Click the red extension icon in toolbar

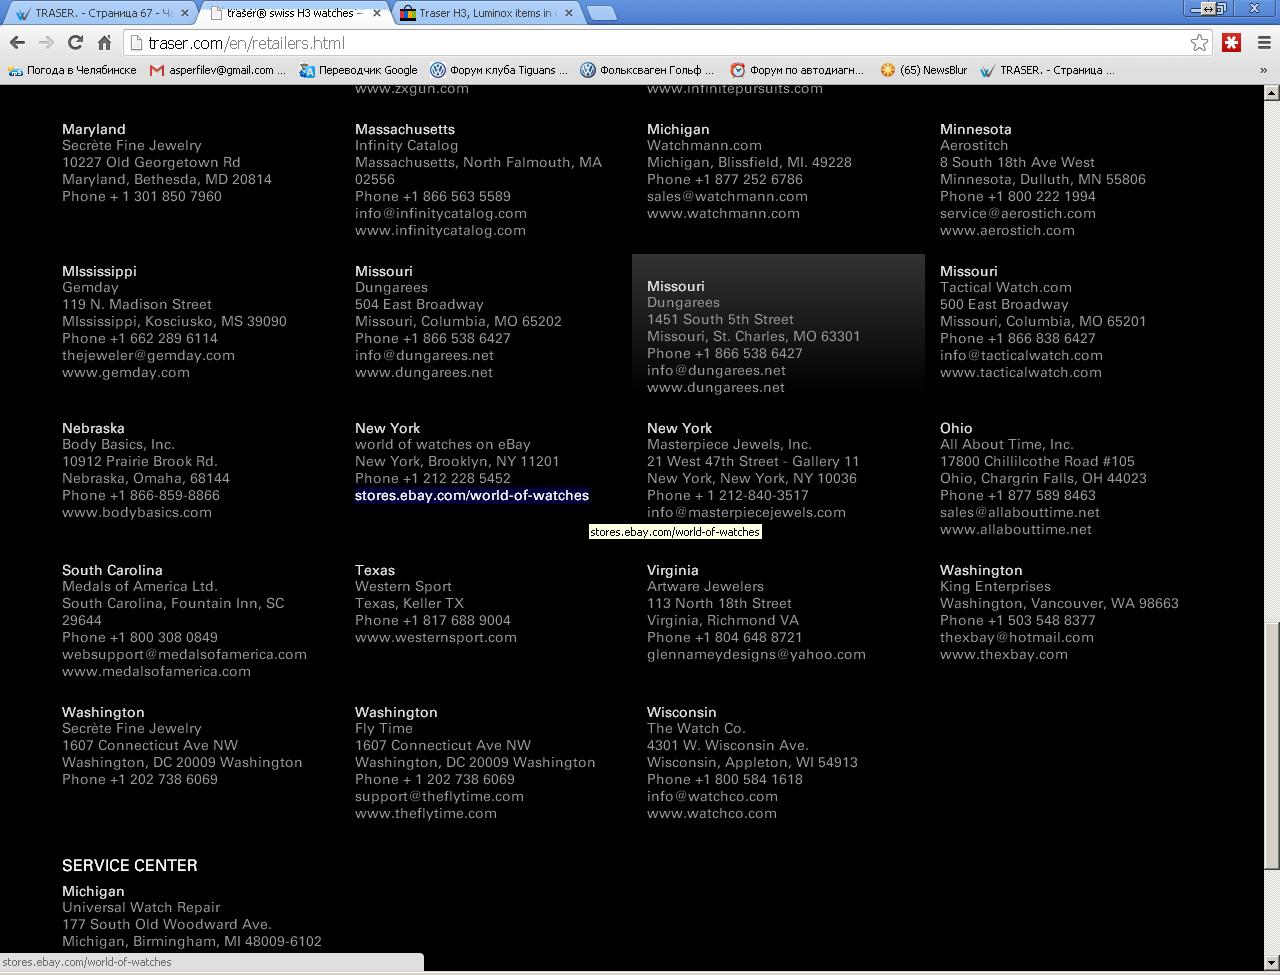pos(1231,43)
